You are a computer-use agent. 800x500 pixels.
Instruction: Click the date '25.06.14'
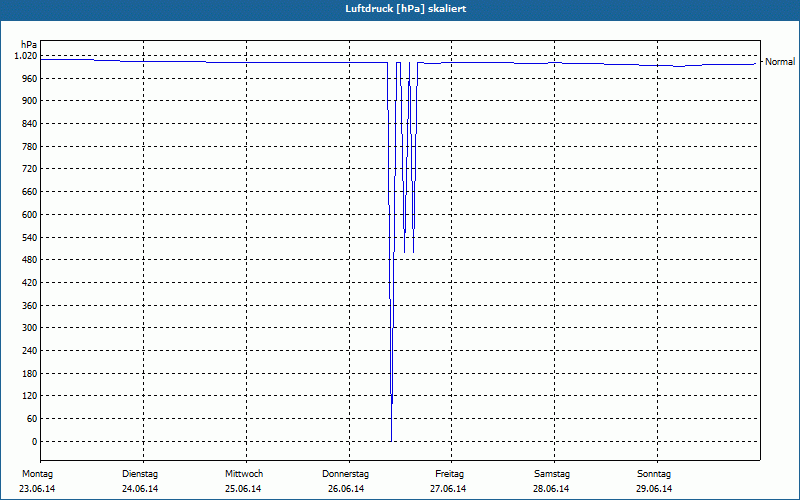pos(243,489)
